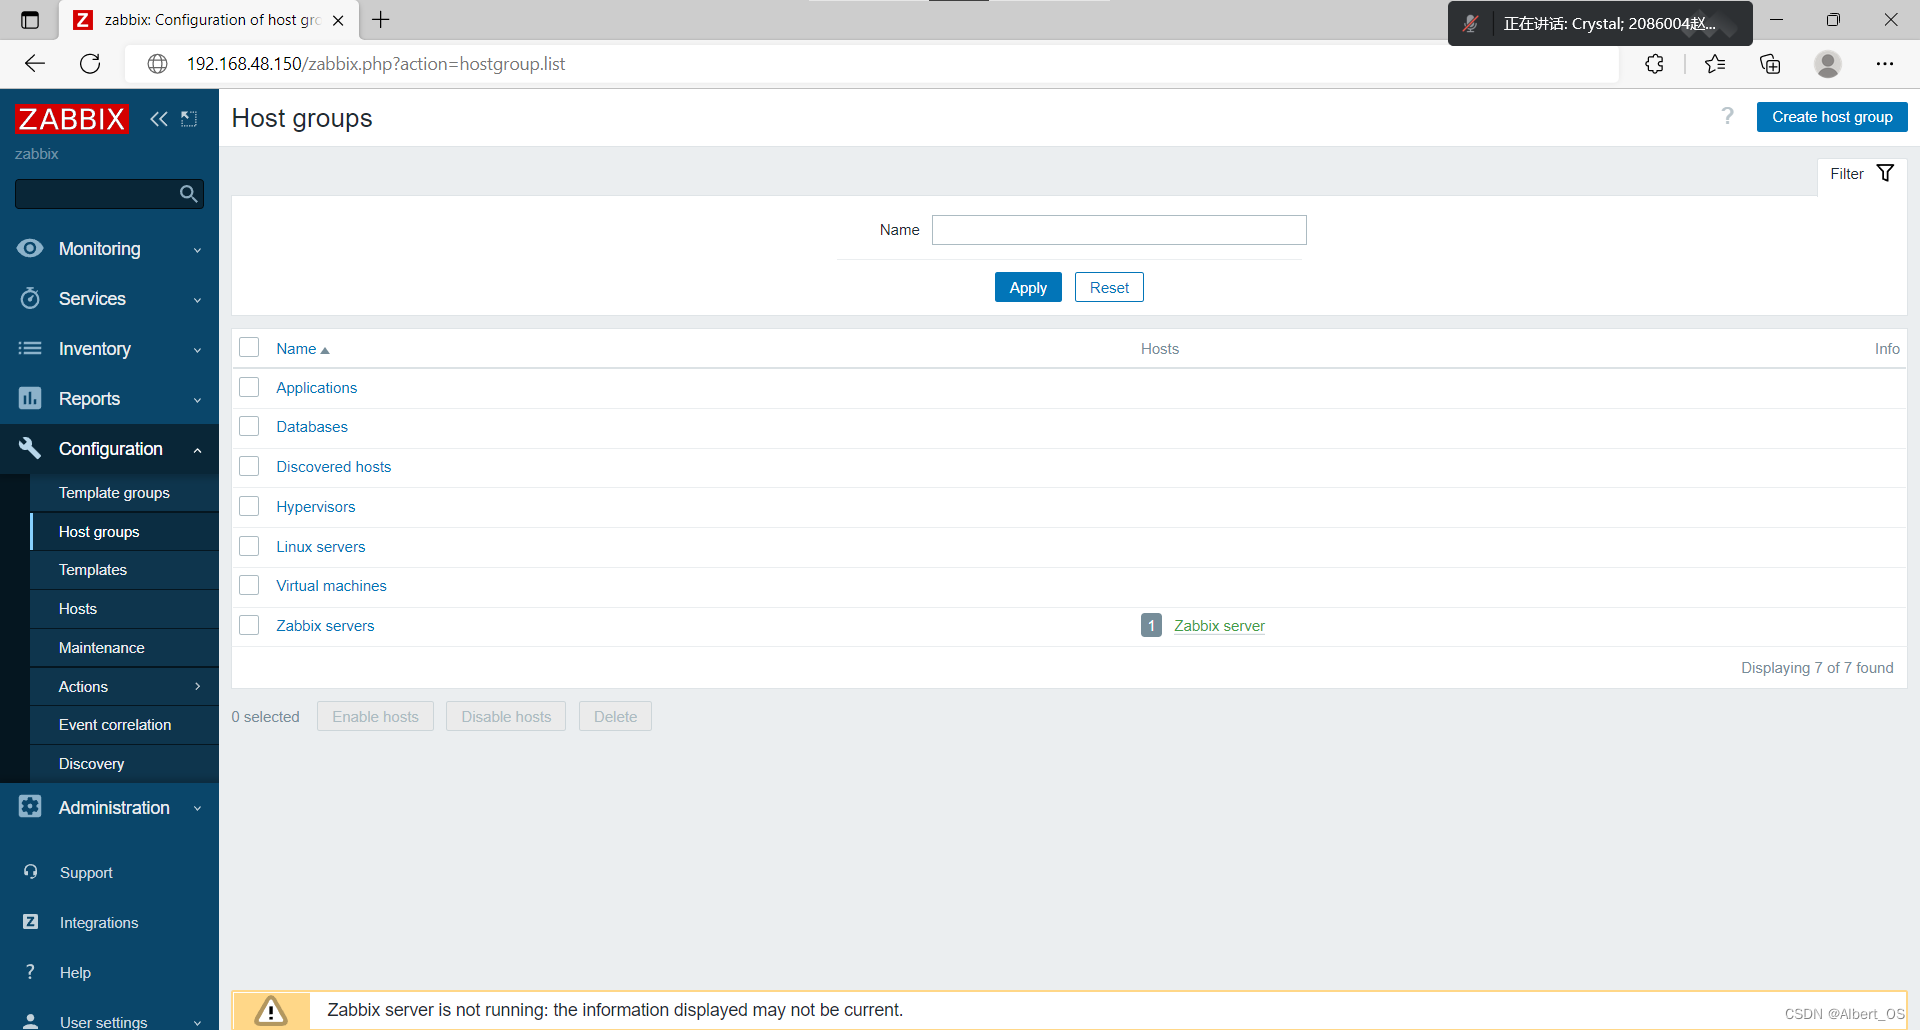Expand the Inventory menu chevron
The width and height of the screenshot is (1920, 1030).
point(197,350)
